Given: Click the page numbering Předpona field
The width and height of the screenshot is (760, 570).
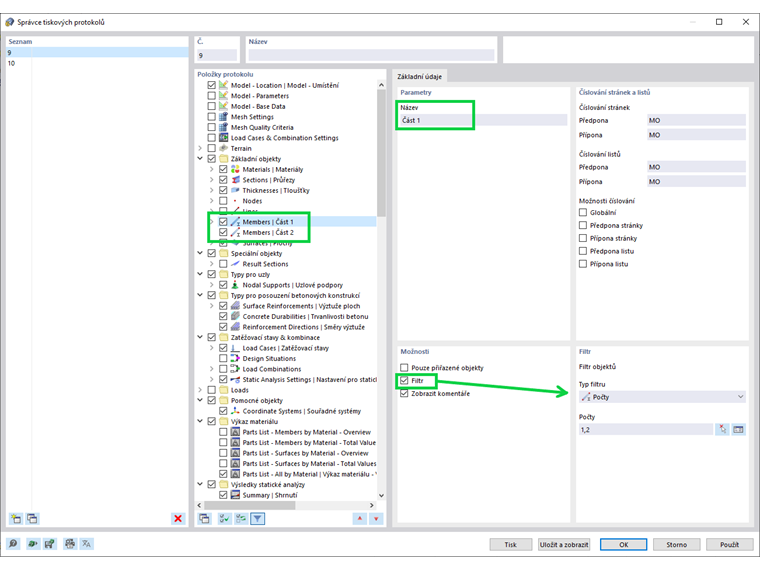Looking at the screenshot, I should [x=697, y=120].
